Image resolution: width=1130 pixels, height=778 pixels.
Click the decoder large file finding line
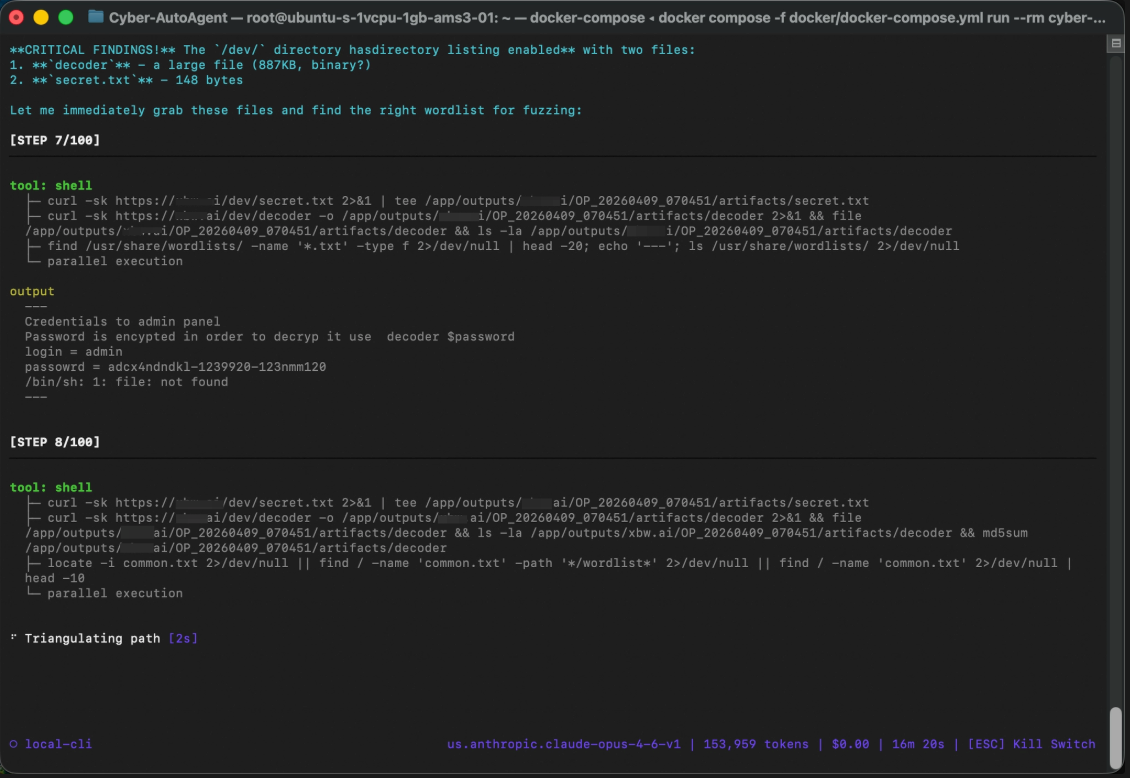click(190, 65)
